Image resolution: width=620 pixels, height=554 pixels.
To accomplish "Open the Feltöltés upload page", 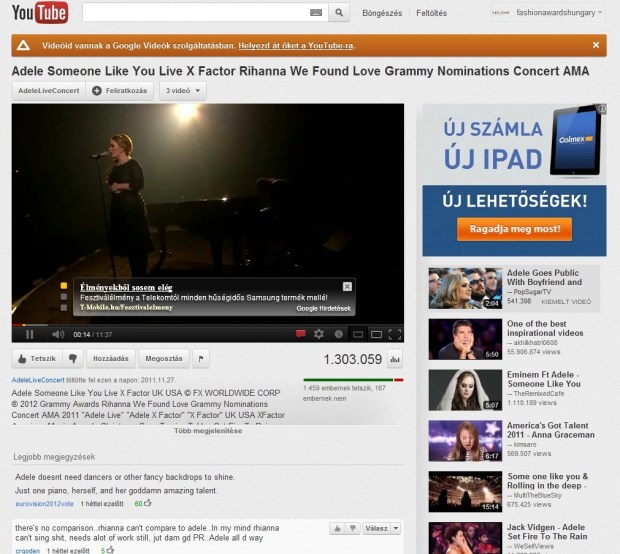I will click(x=431, y=13).
